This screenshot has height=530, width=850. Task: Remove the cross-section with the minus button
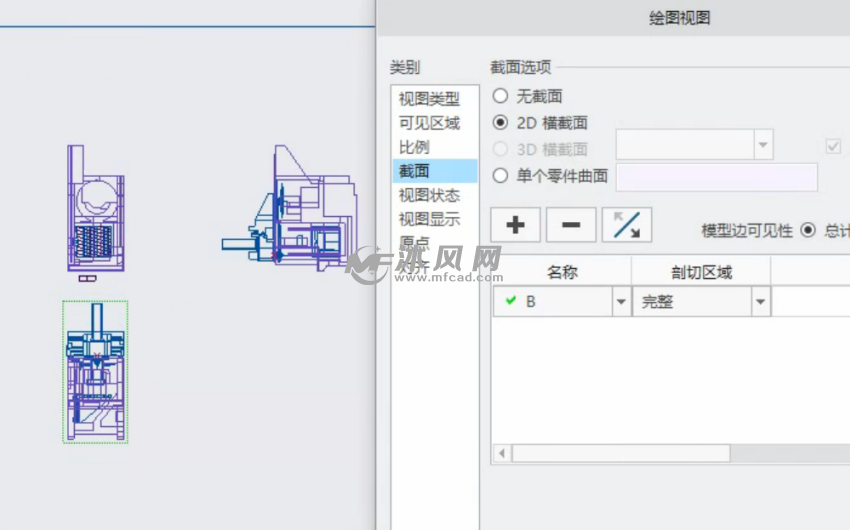click(x=571, y=225)
